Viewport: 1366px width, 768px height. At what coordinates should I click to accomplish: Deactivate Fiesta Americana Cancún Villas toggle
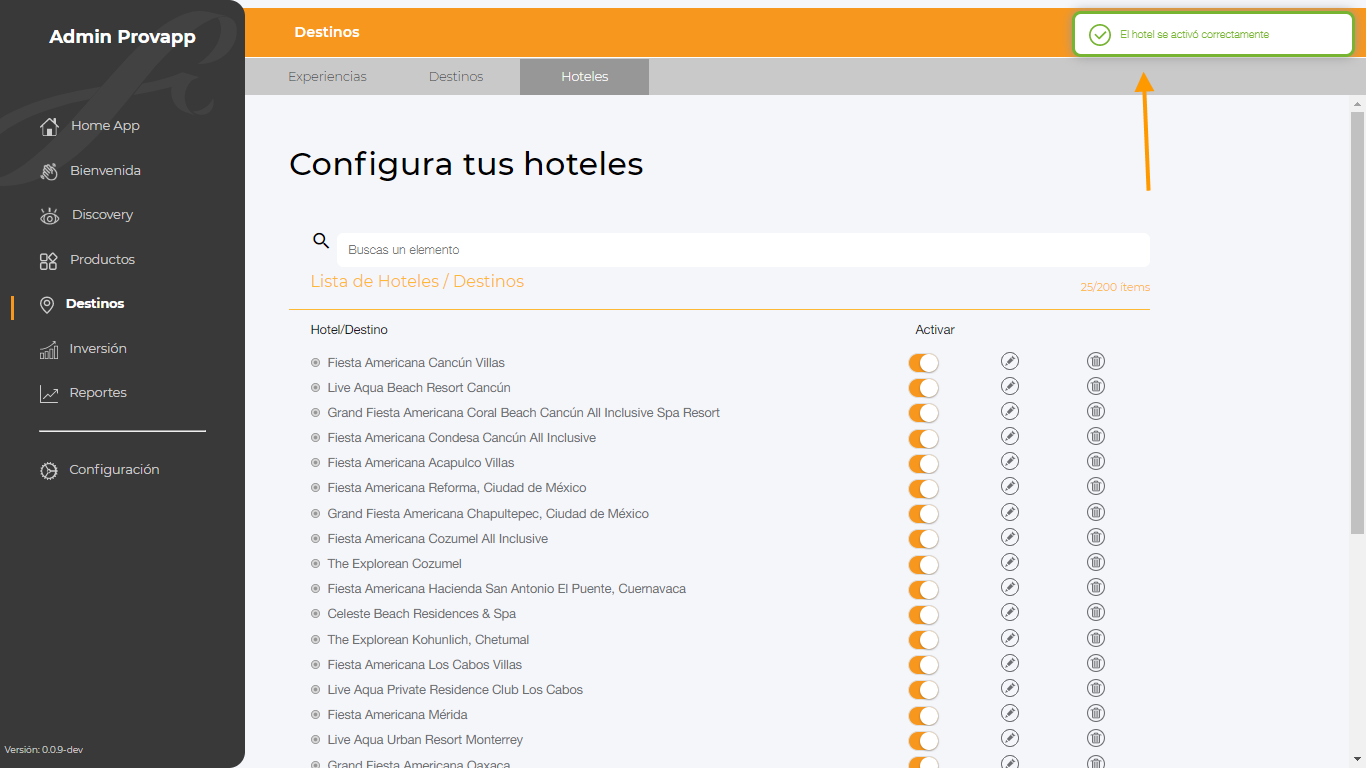click(x=923, y=363)
